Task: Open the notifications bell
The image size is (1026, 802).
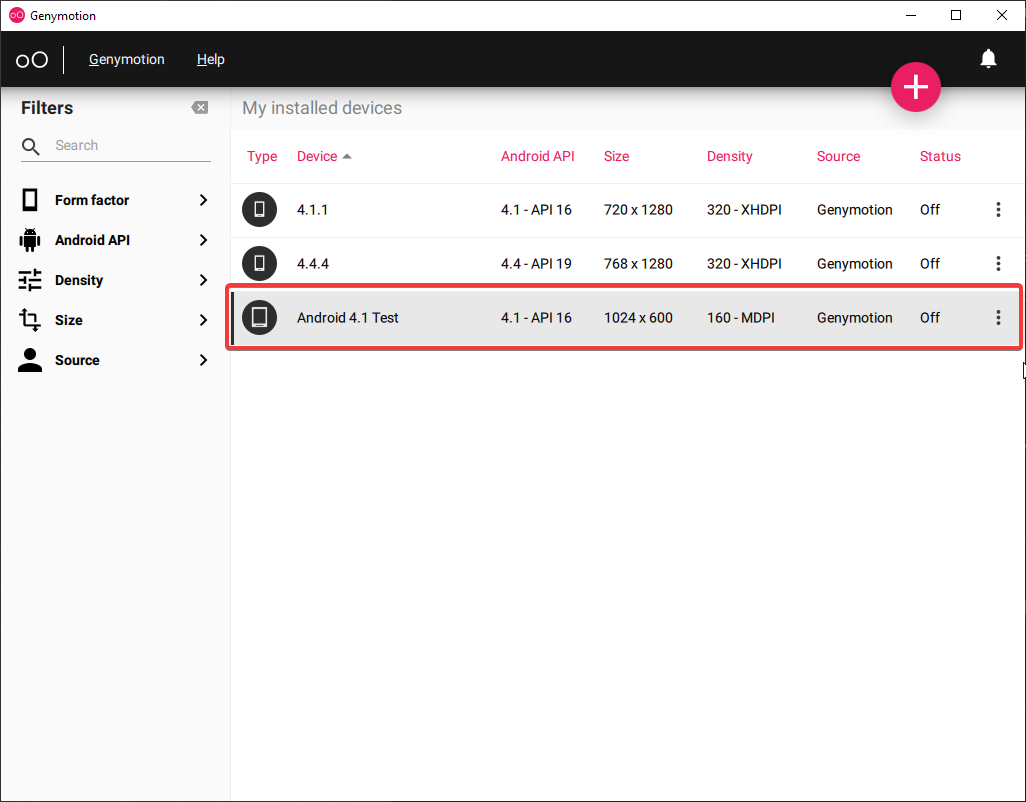Action: [988, 59]
